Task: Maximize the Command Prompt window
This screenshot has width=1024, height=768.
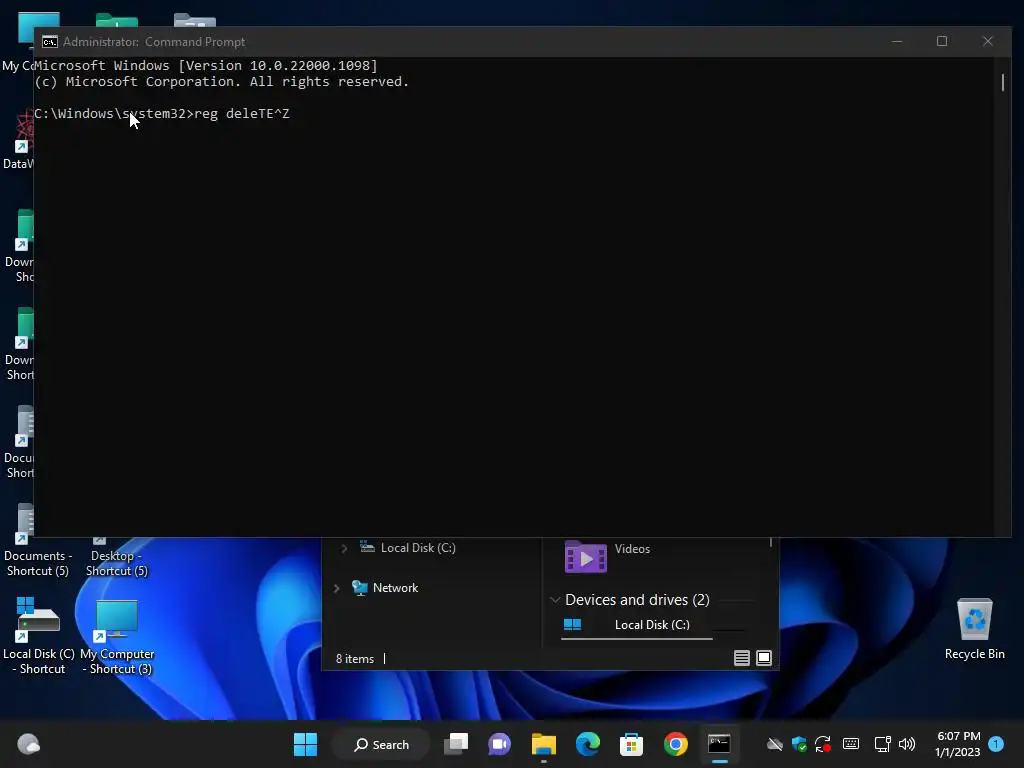Action: 942,41
